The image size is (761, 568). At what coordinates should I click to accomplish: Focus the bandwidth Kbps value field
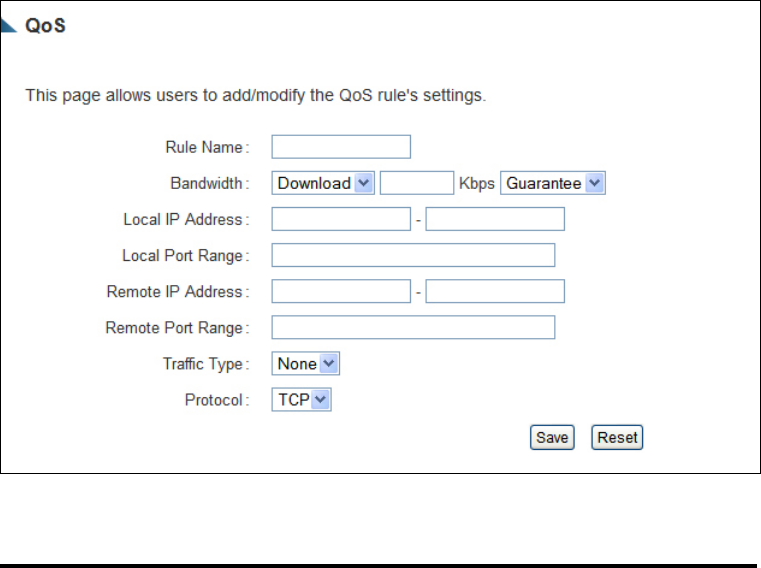pos(416,183)
